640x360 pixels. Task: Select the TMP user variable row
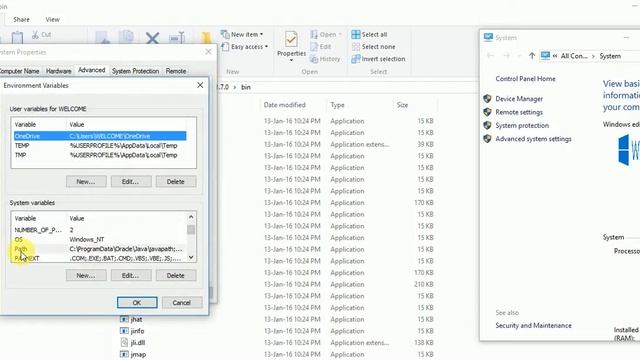[x=100, y=155]
